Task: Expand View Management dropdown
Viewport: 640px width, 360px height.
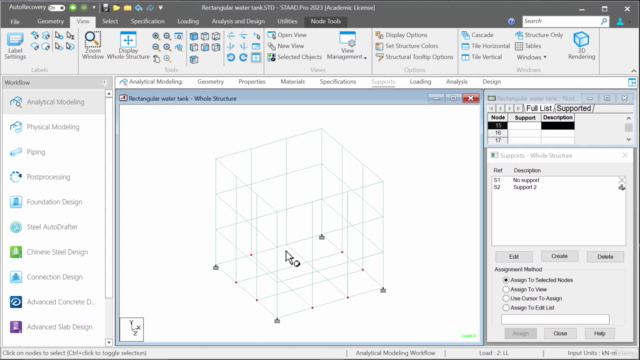Action: click(x=347, y=46)
